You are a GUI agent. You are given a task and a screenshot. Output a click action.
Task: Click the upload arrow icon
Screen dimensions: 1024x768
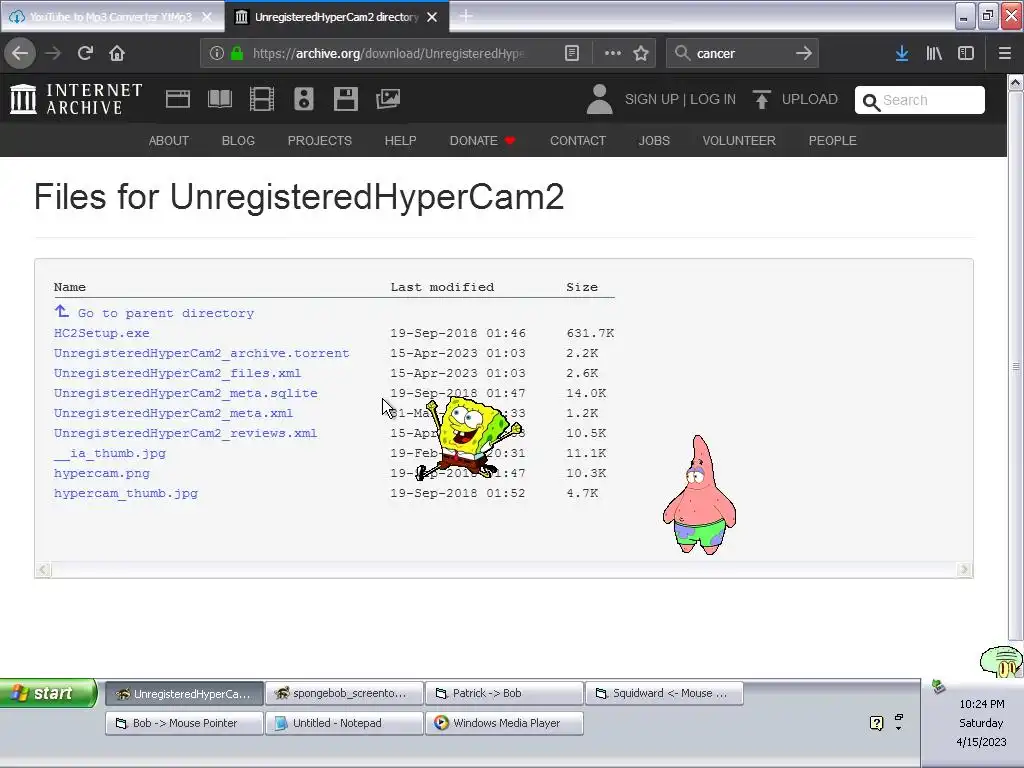[x=761, y=99]
